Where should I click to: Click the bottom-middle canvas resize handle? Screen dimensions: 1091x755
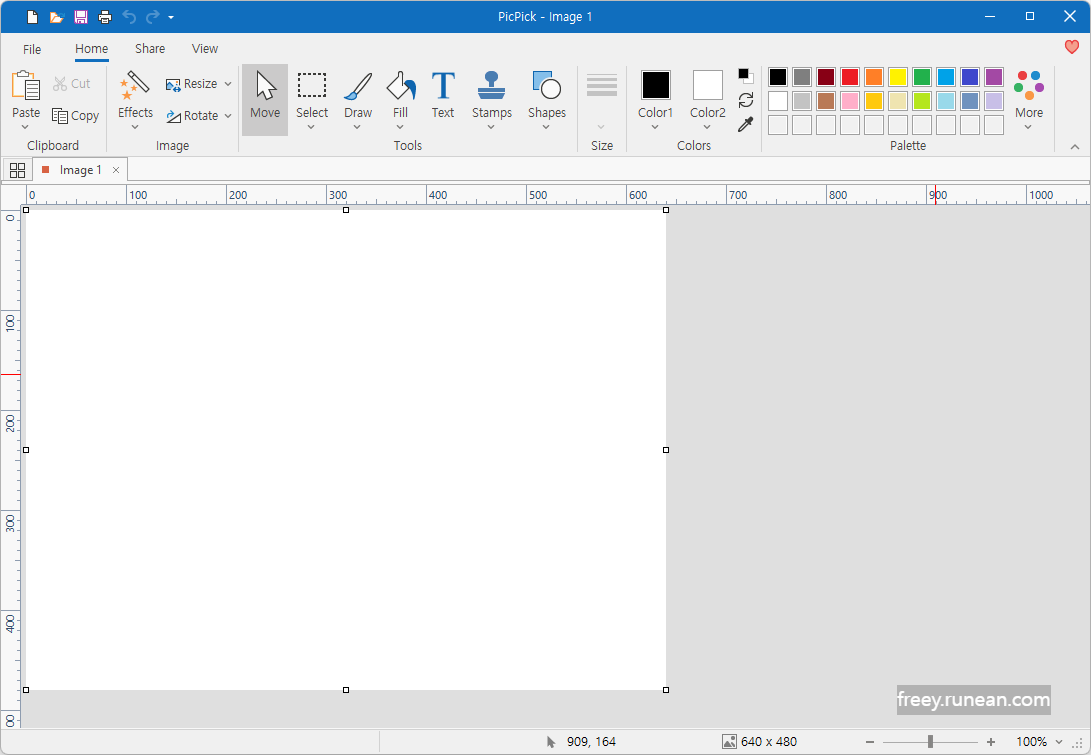[346, 690]
